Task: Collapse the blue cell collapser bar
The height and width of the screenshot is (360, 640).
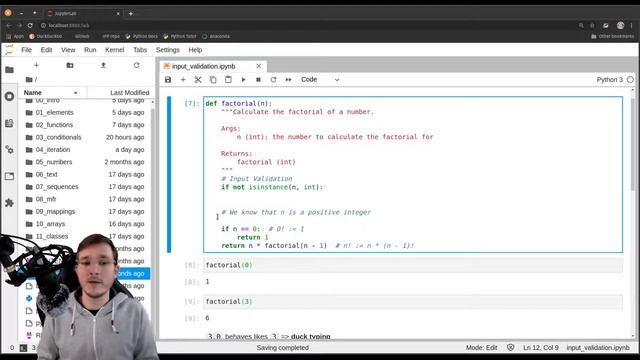Action: pyautogui.click(x=169, y=174)
